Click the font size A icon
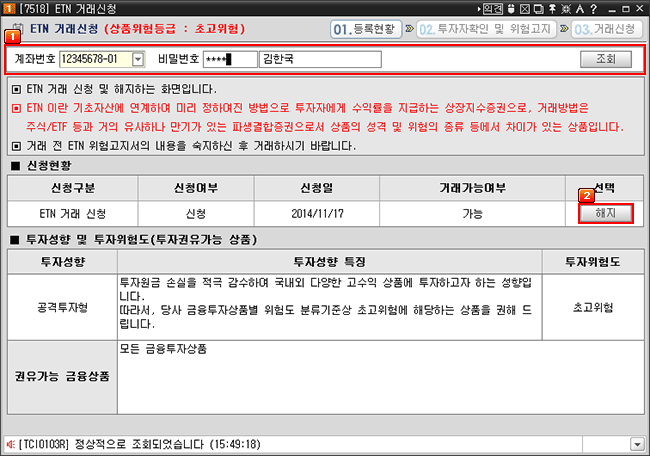650x456 pixels. click(580, 8)
